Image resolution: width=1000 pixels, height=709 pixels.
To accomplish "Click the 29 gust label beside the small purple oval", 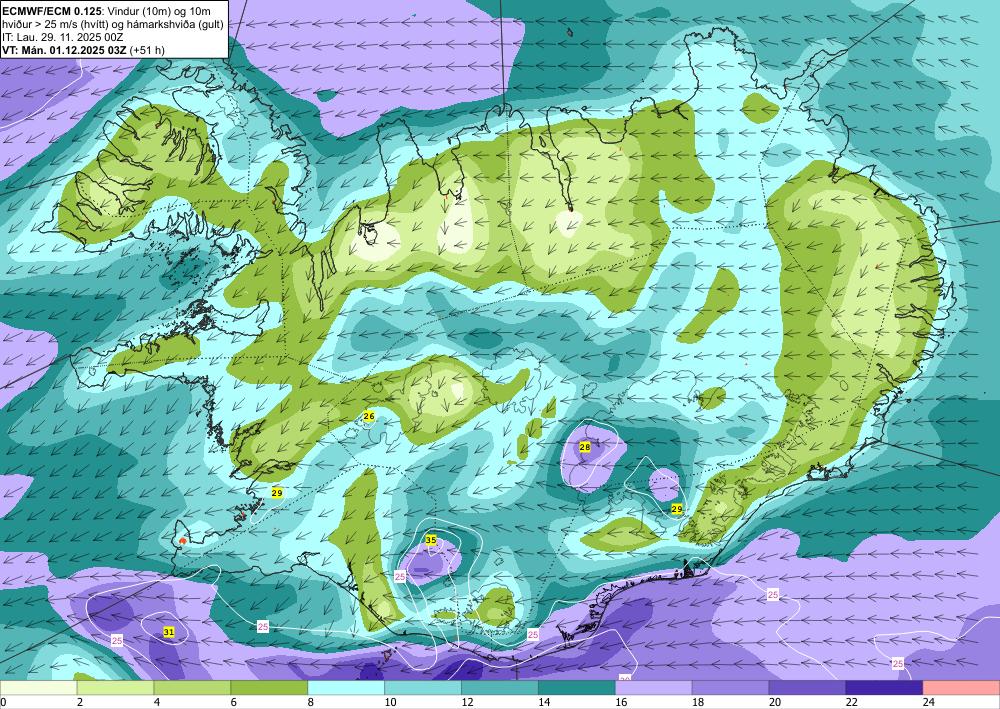I will (677, 509).
